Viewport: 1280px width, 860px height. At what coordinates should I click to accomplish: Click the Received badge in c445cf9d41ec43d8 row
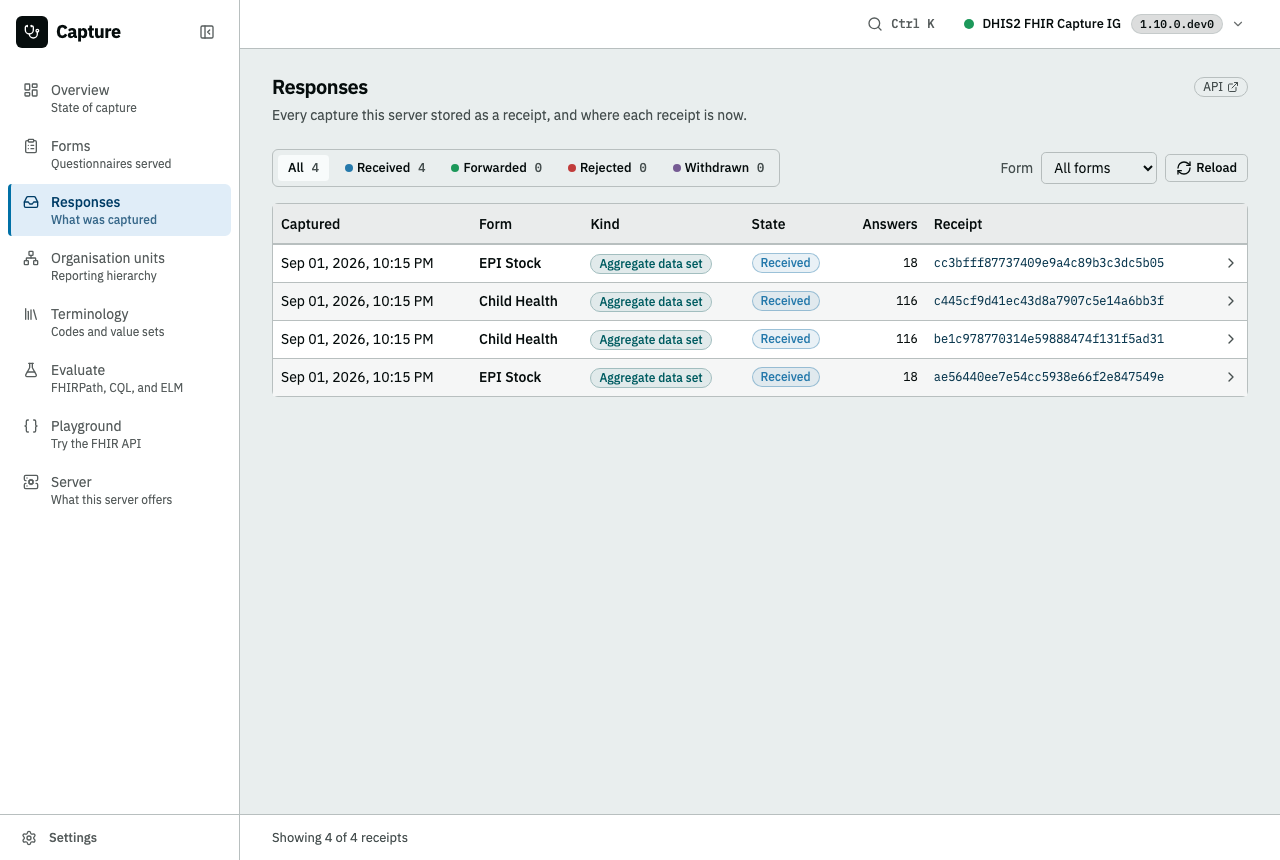(x=785, y=301)
